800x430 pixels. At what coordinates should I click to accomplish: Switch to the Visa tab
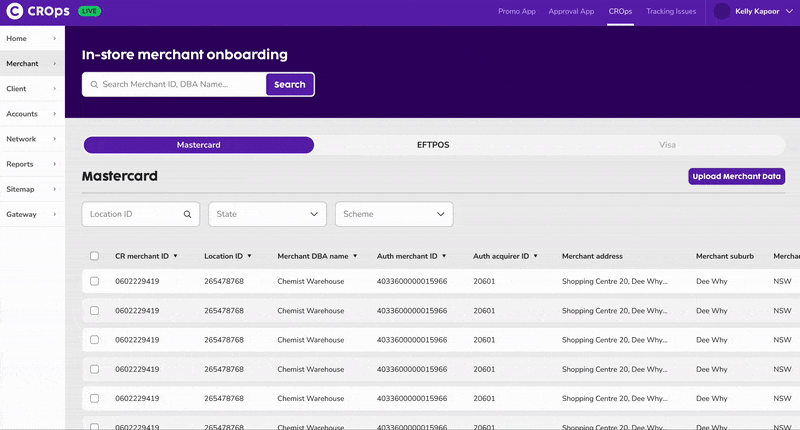(x=667, y=145)
